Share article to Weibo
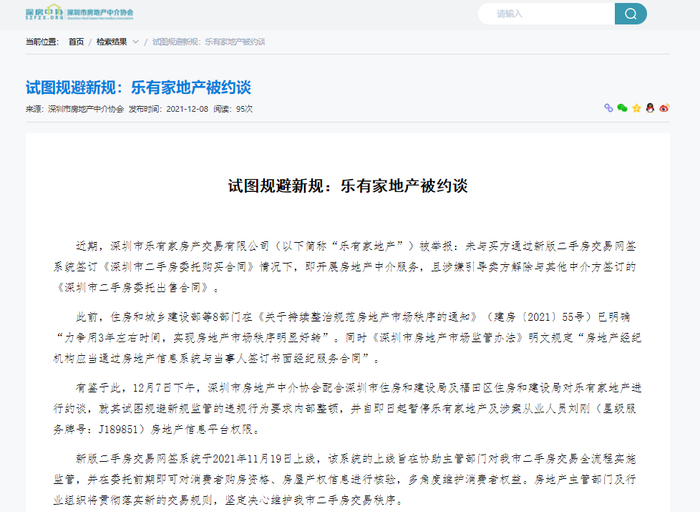 coord(664,108)
